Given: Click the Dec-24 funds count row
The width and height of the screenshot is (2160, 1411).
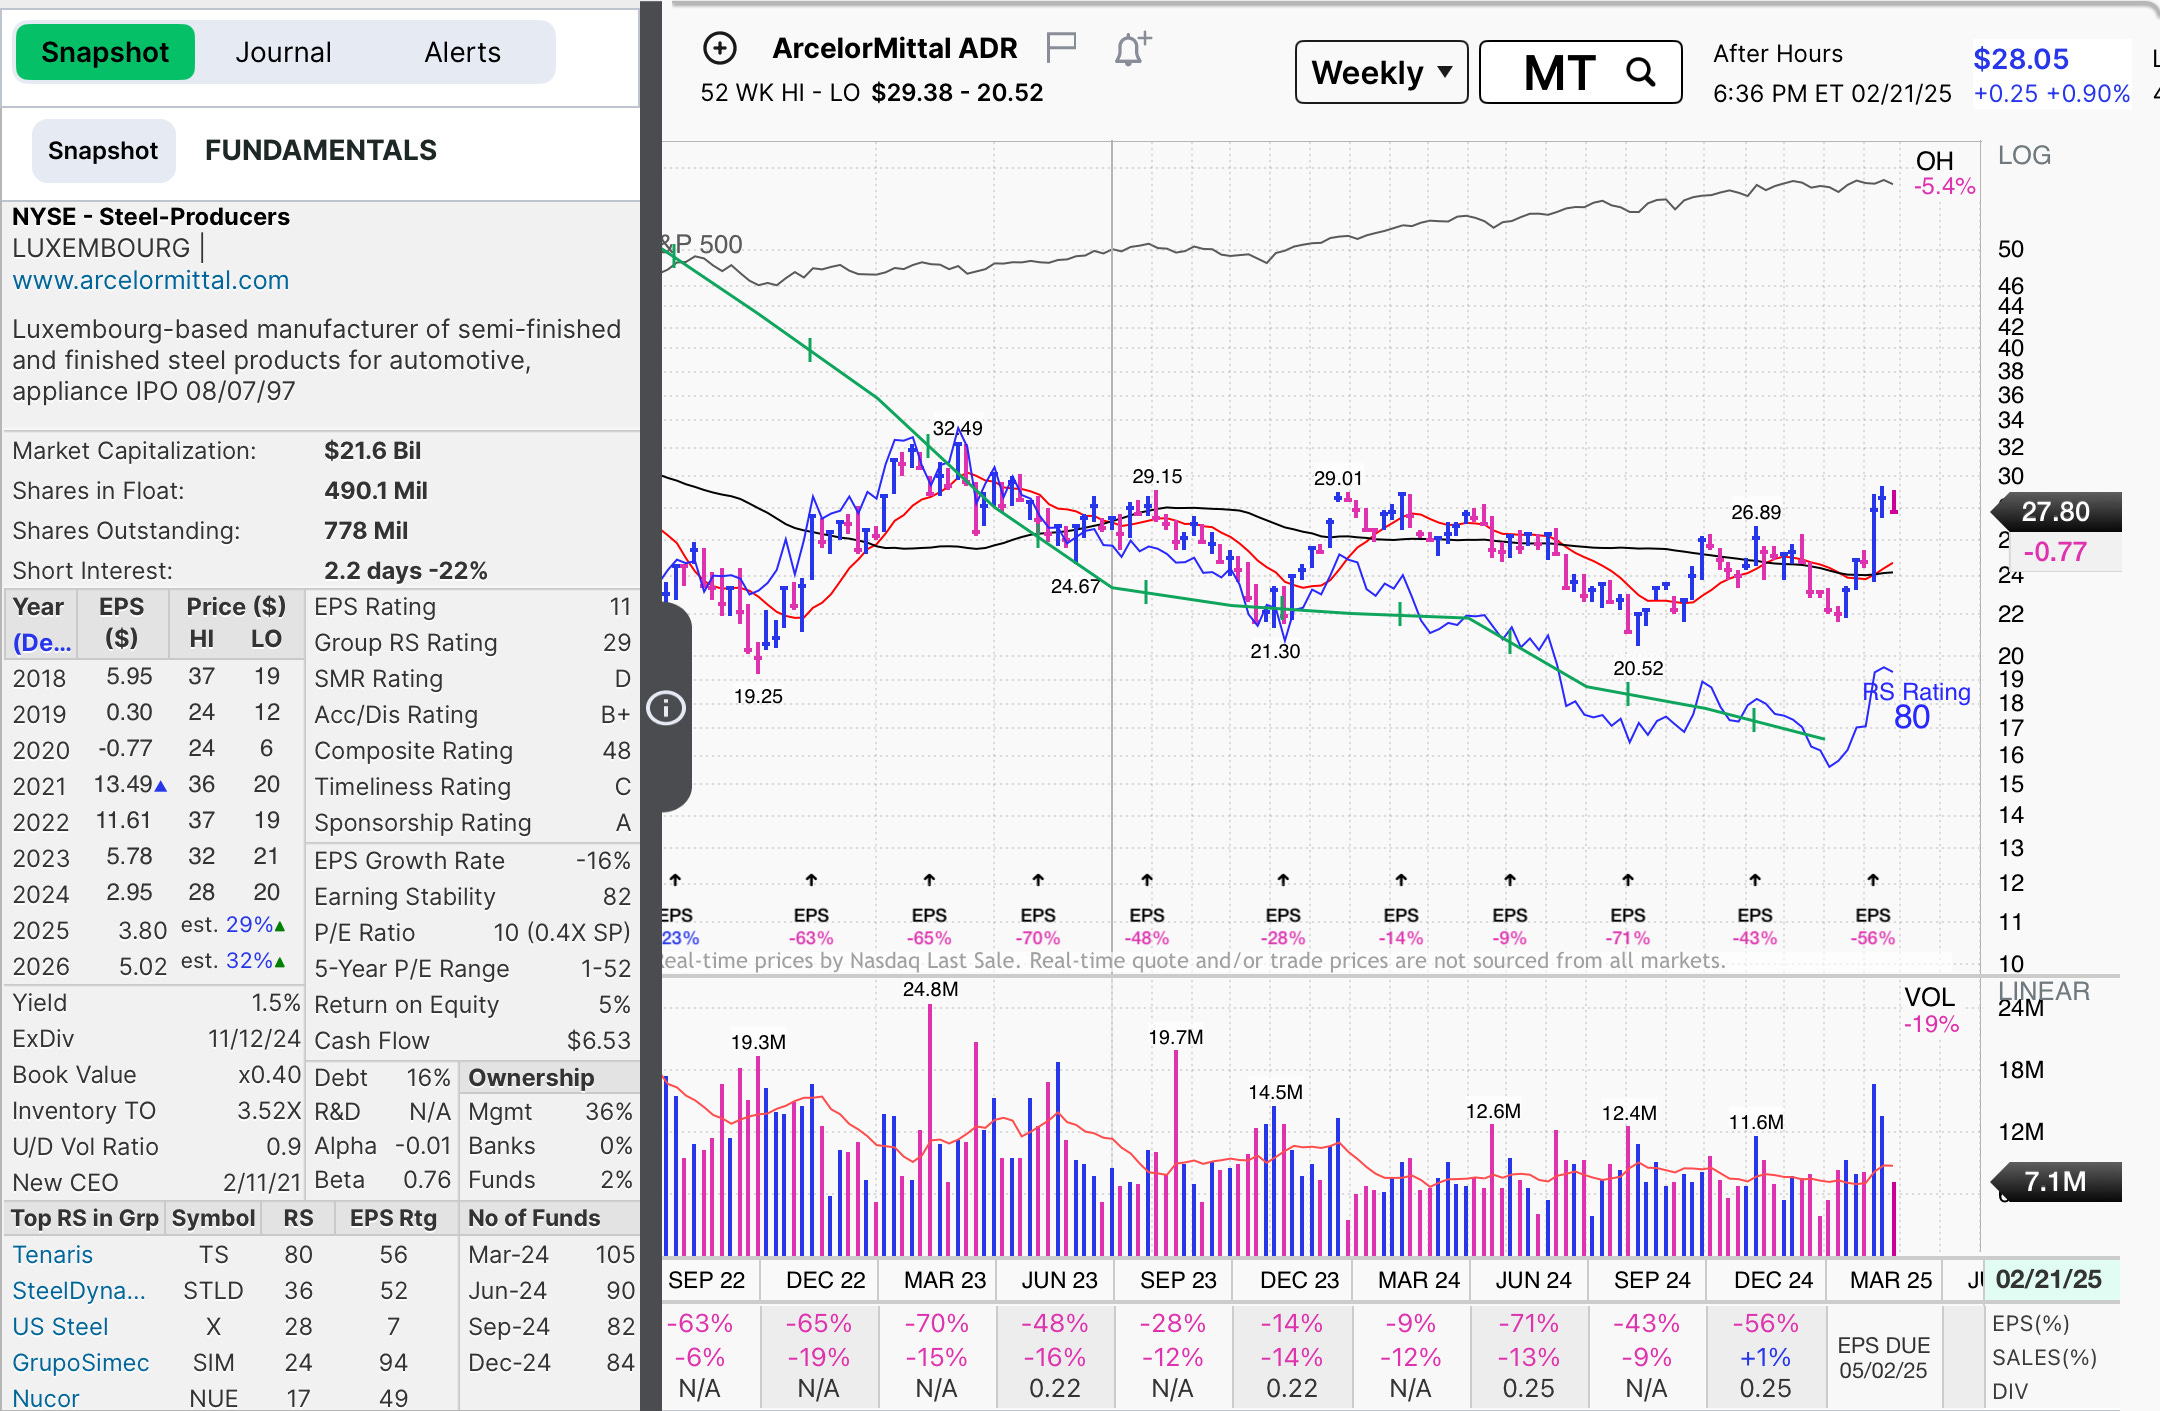Looking at the screenshot, I should [x=551, y=1362].
